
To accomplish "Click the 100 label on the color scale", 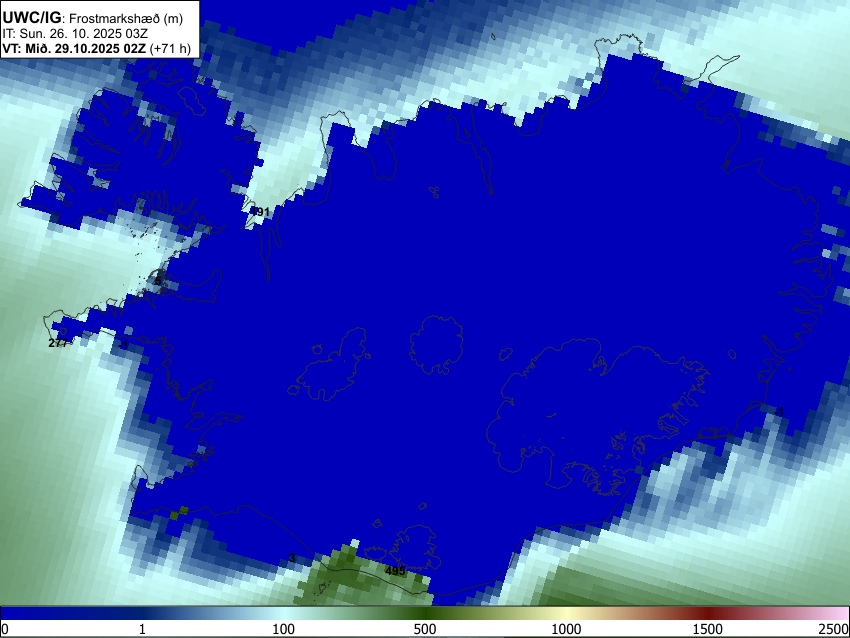I will click(x=284, y=629).
